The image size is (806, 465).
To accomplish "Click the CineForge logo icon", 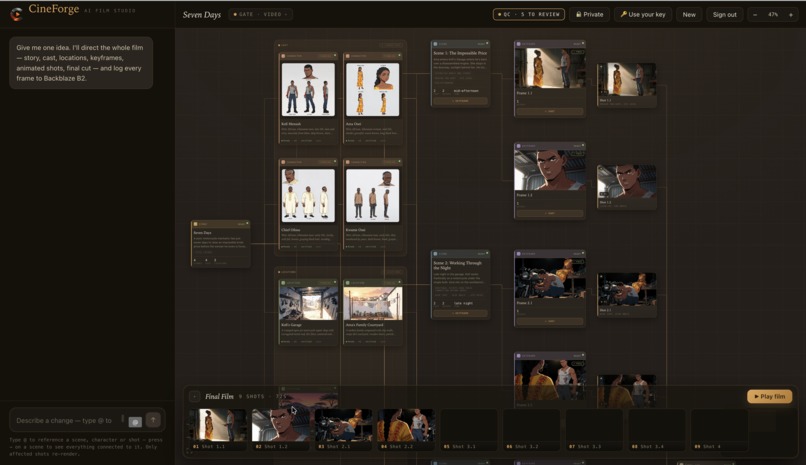I will click(16, 14).
